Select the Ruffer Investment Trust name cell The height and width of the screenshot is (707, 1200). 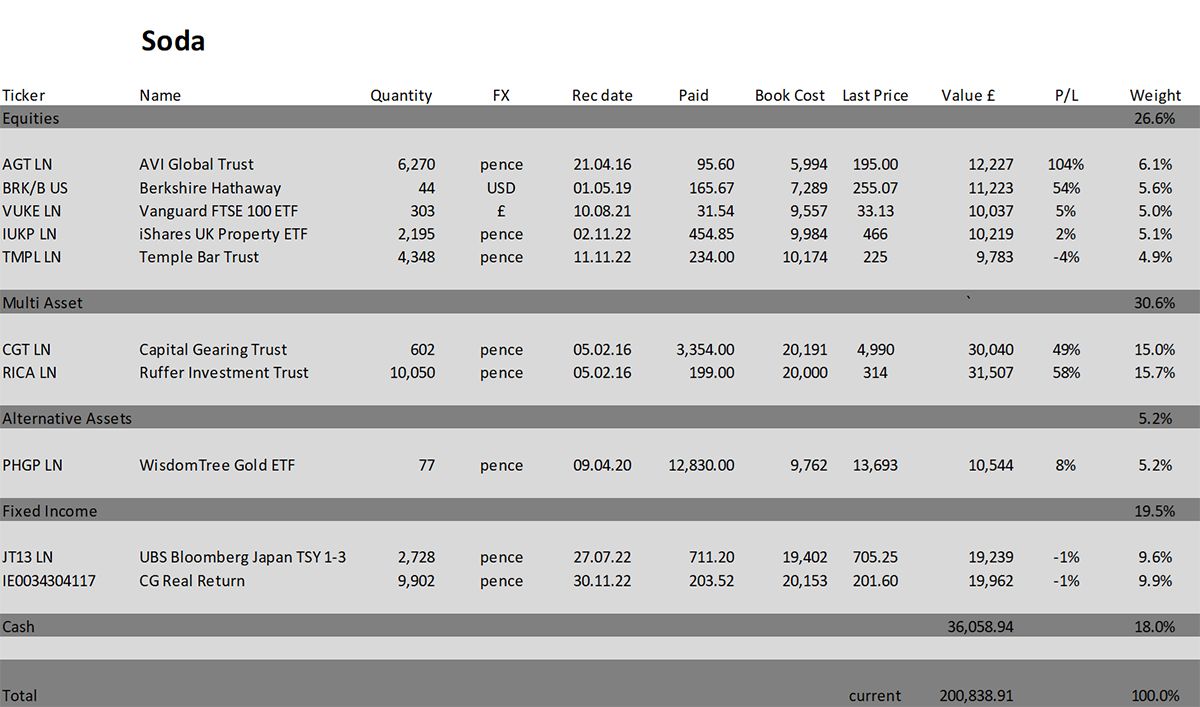224,373
